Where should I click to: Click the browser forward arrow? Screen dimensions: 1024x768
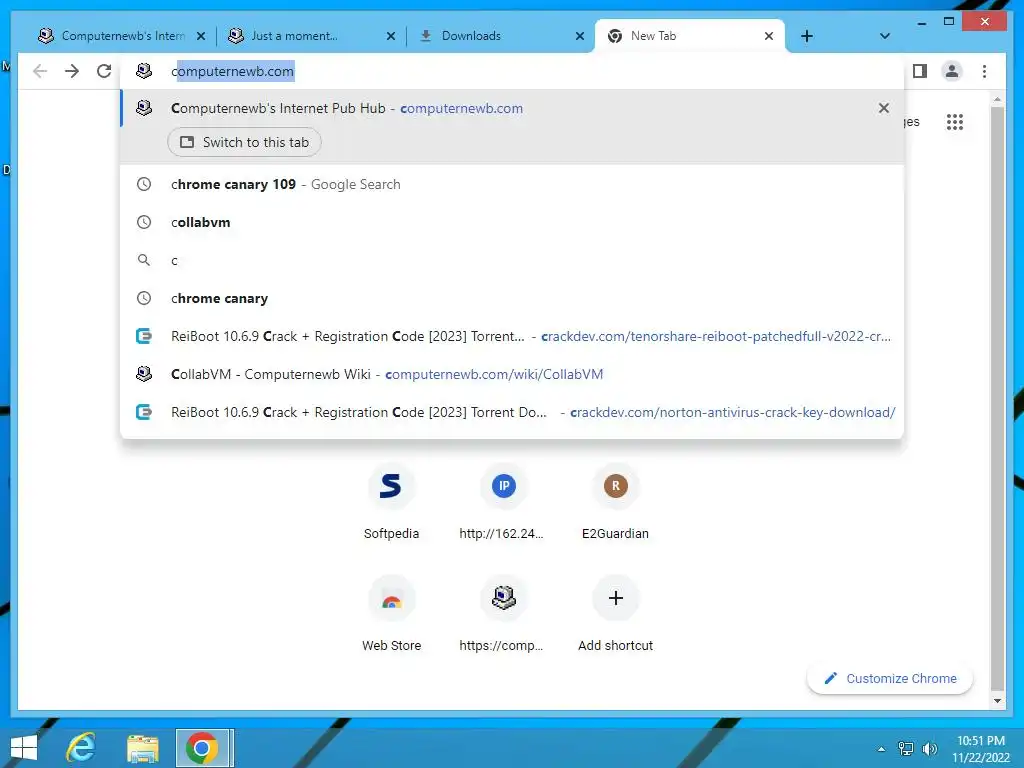[72, 71]
